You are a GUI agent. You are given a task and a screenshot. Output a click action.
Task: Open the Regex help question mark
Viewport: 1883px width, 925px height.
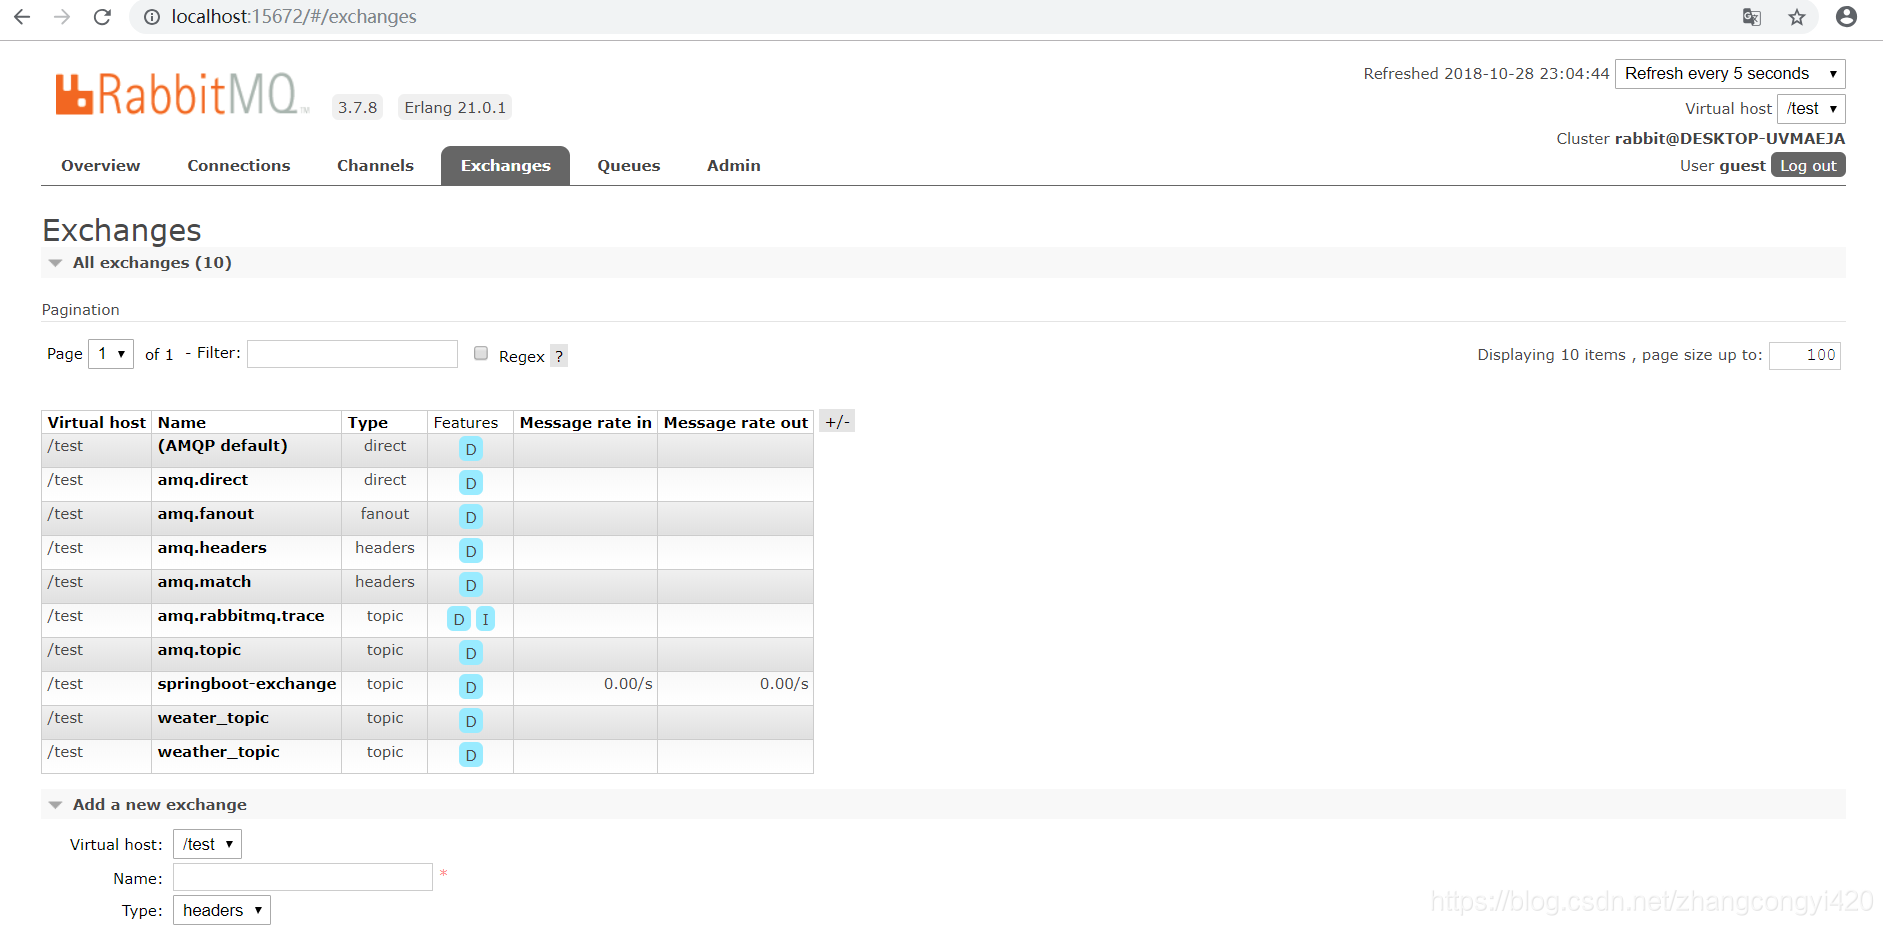[x=559, y=356]
